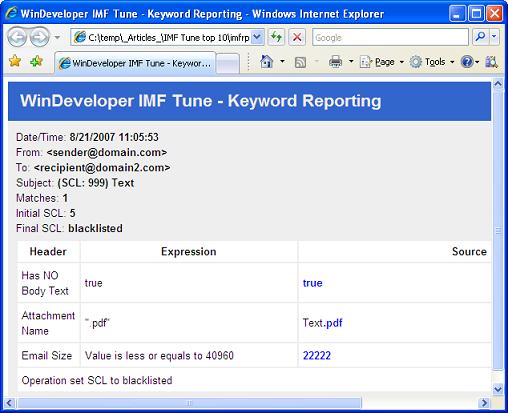The height and width of the screenshot is (413, 508).
Task: Click the 'Attachment Name' header cell
Action: pyautogui.click(x=48, y=323)
